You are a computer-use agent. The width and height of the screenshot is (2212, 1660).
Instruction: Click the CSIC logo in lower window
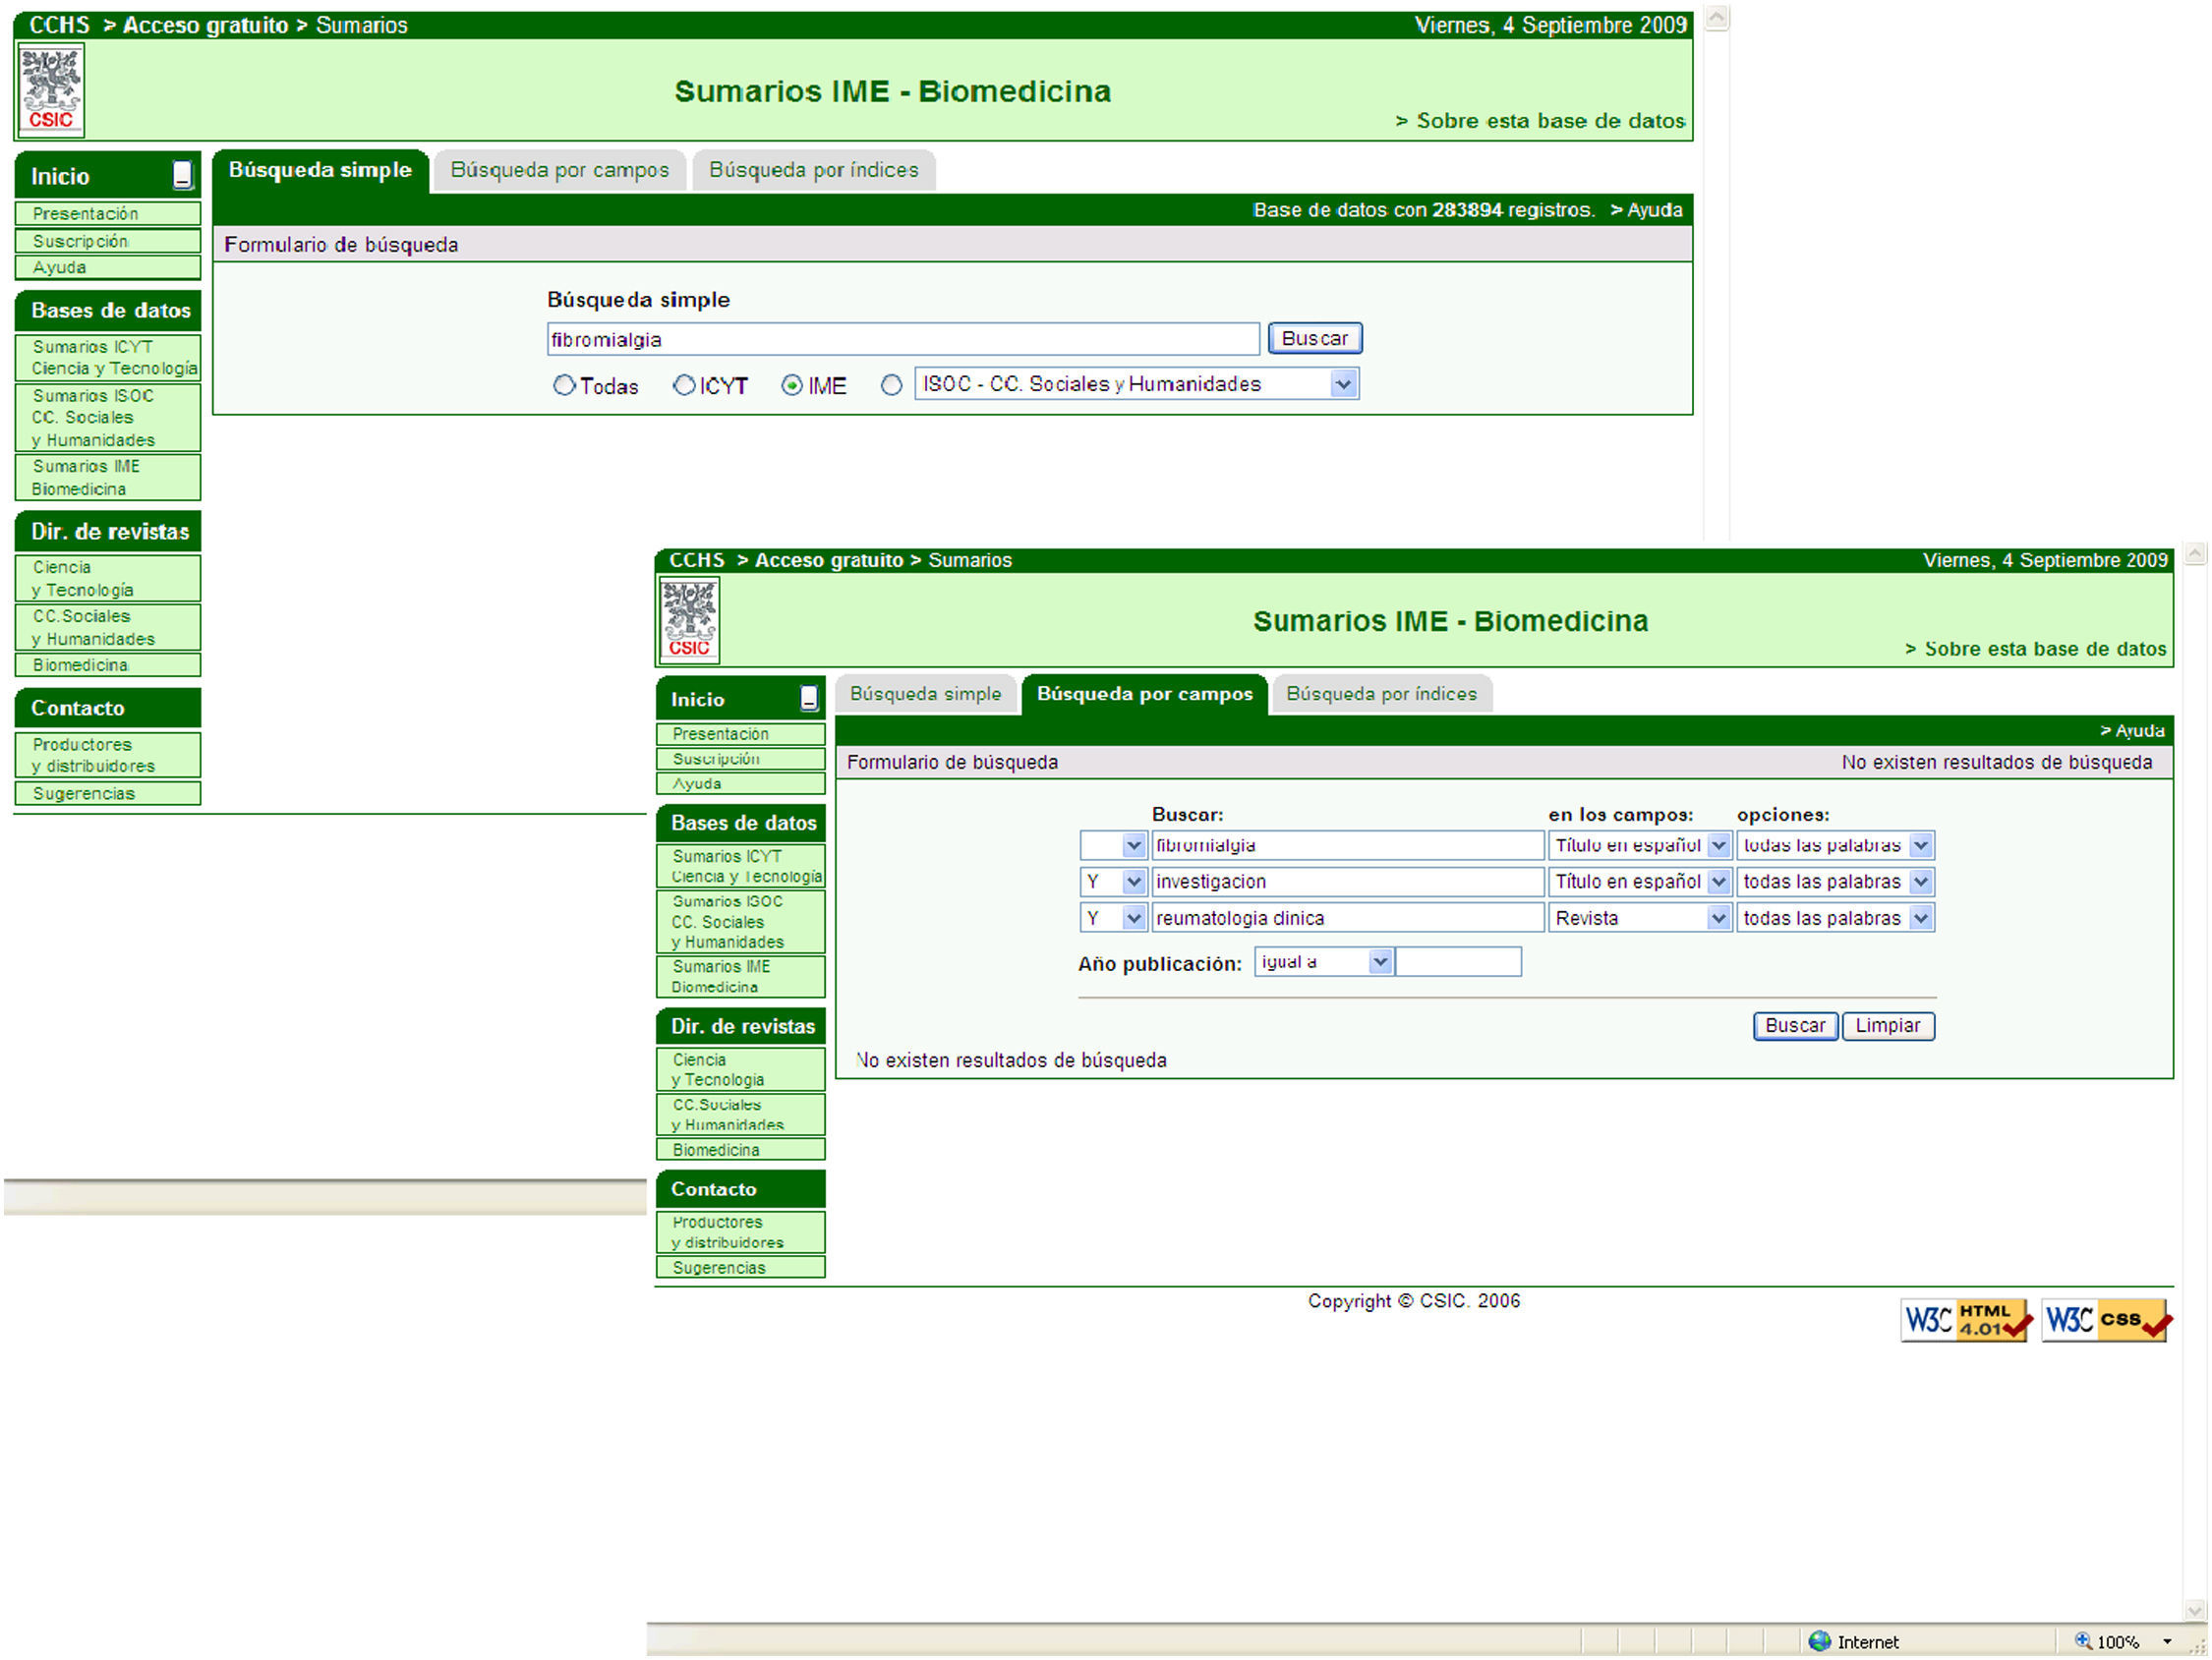coord(689,621)
